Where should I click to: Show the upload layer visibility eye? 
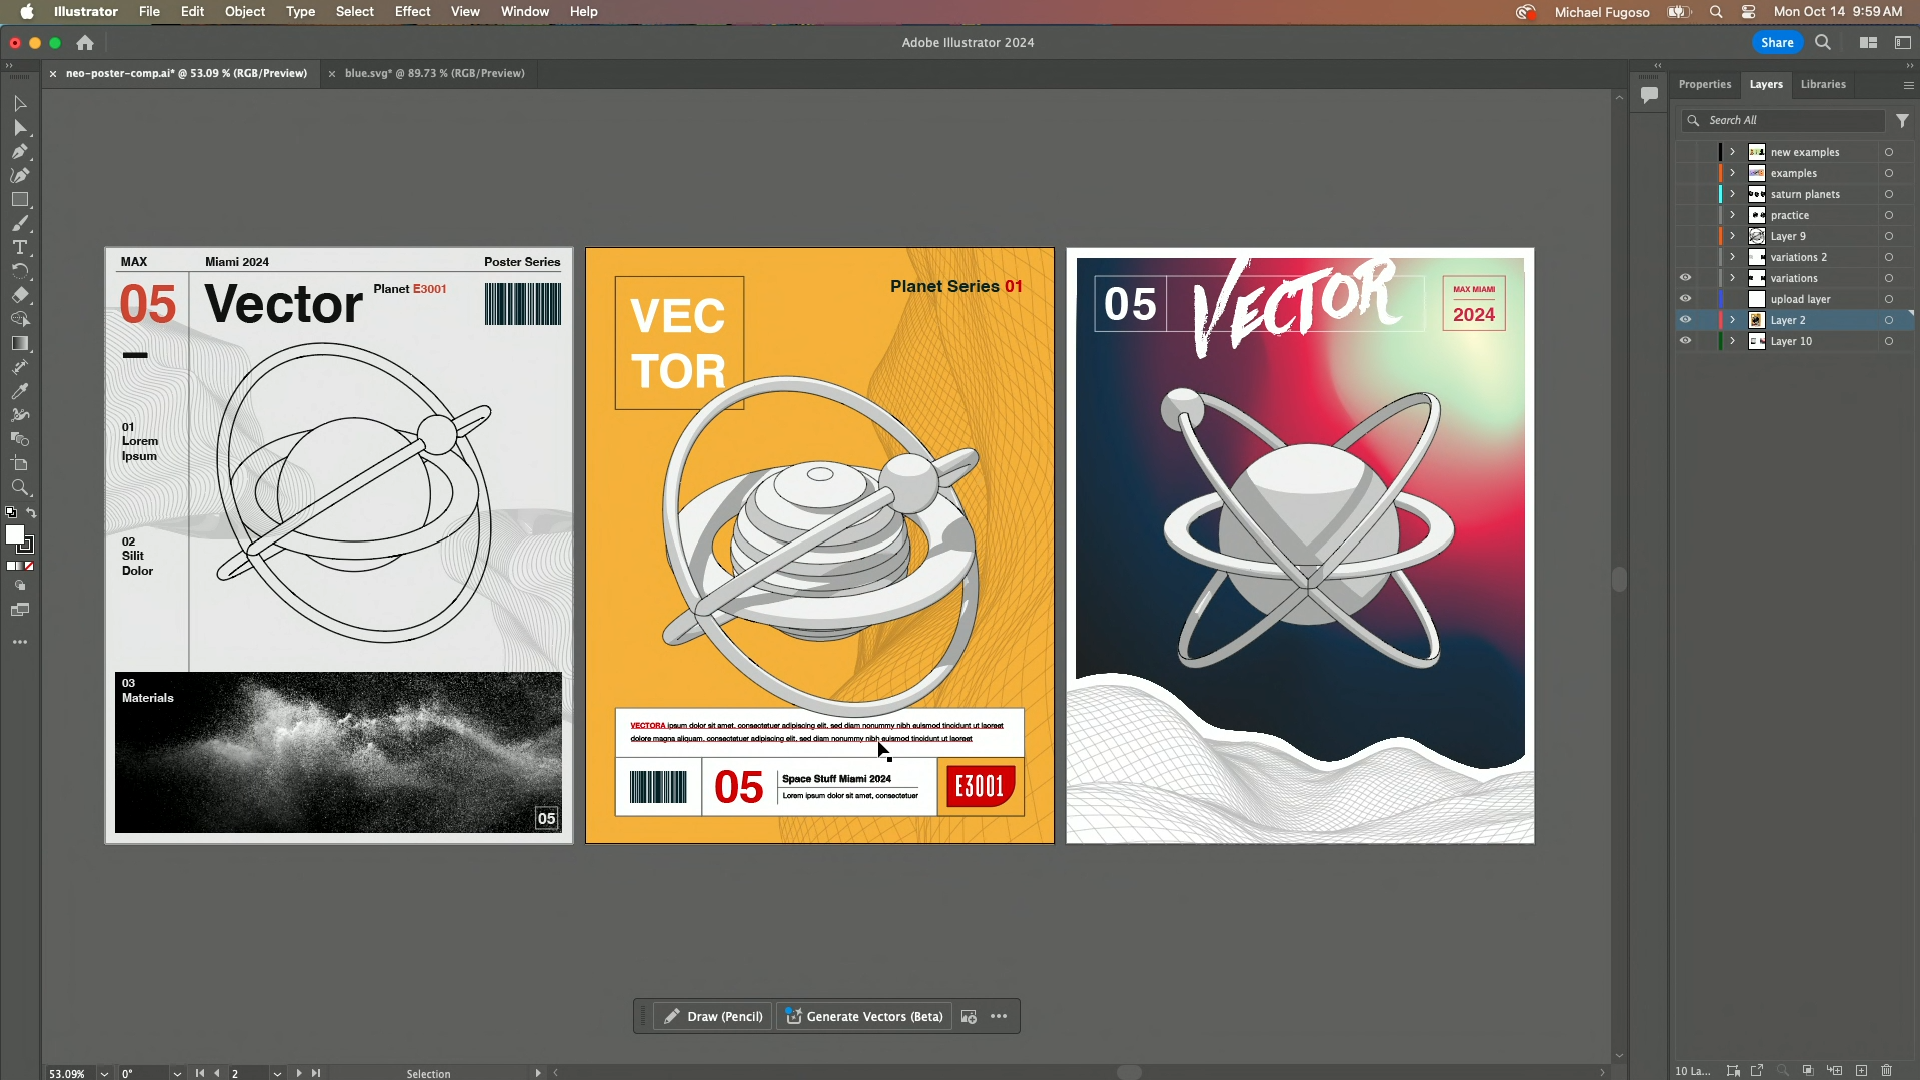(x=1686, y=298)
